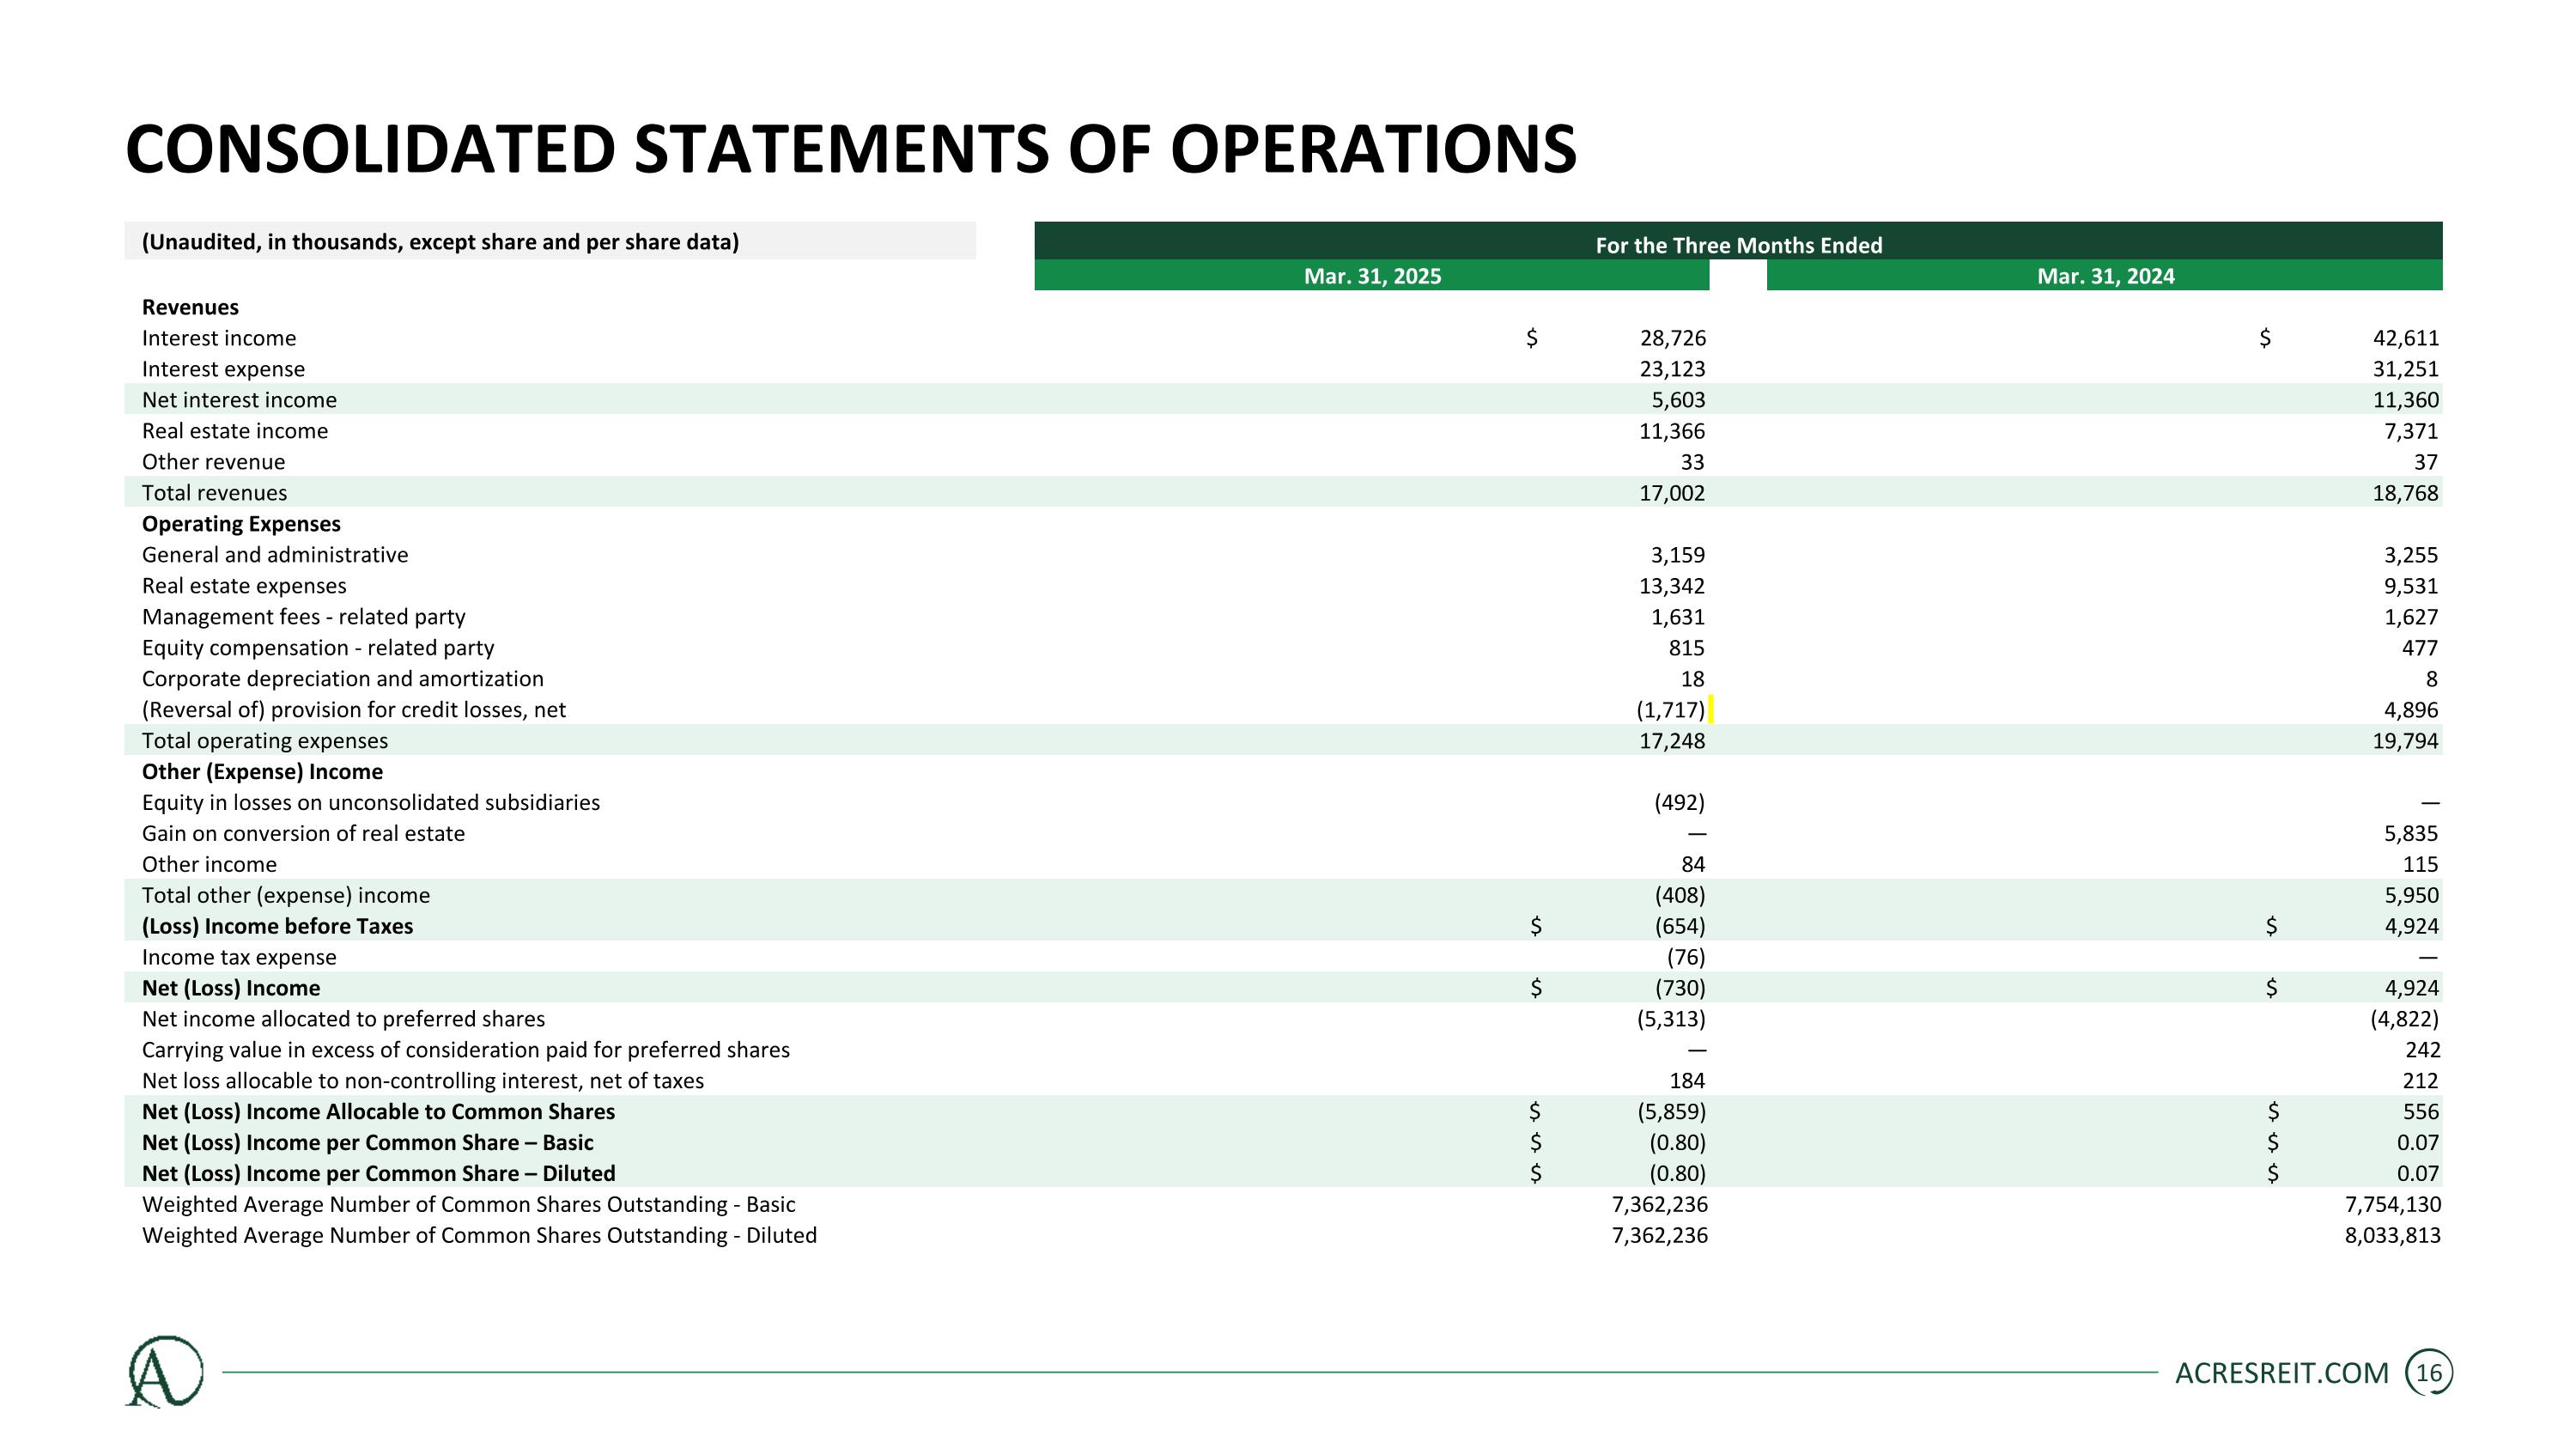Click the Consolidated Statements of Operations title
The width and height of the screenshot is (2576, 1449).
point(851,149)
